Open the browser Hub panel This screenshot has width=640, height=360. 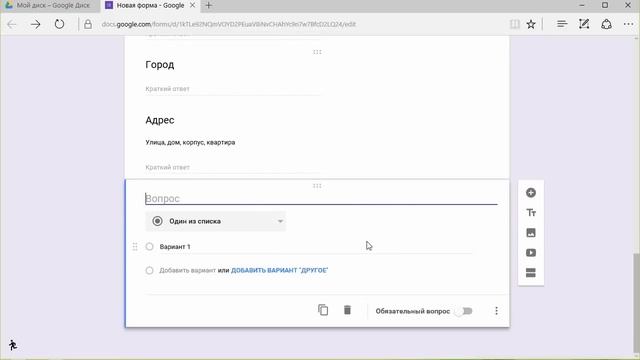pos(562,24)
